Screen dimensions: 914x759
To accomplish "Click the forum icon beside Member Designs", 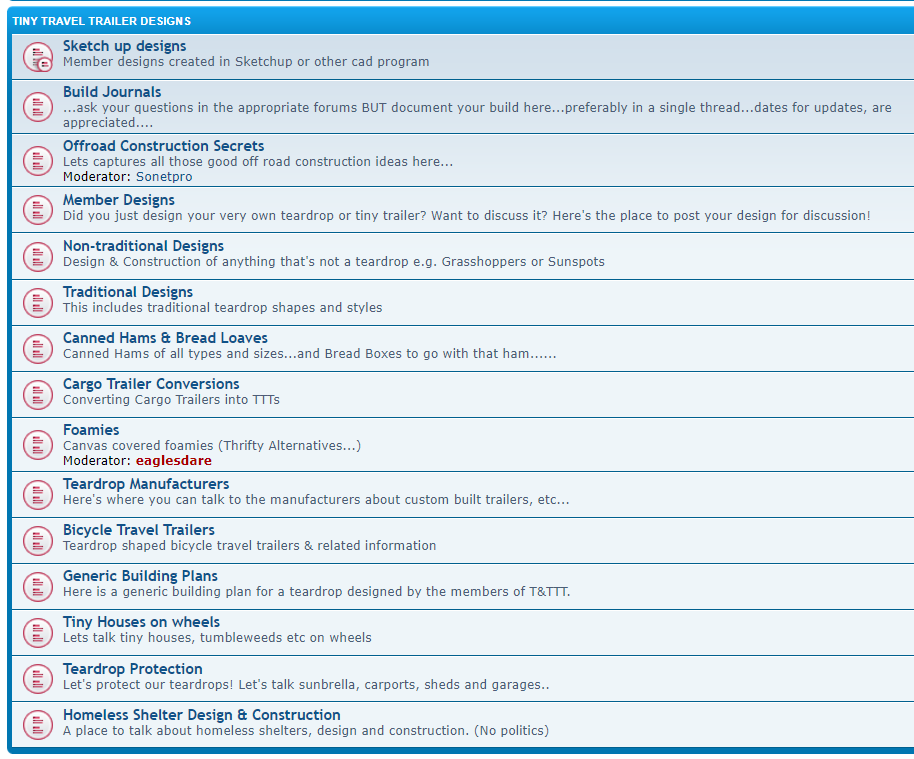I will click(38, 209).
